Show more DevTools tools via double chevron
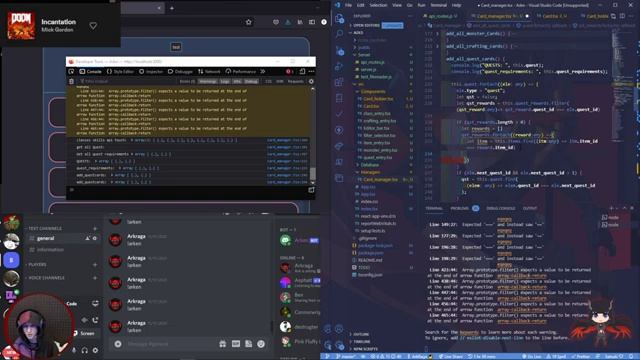640x360 pixels. [x=263, y=71]
